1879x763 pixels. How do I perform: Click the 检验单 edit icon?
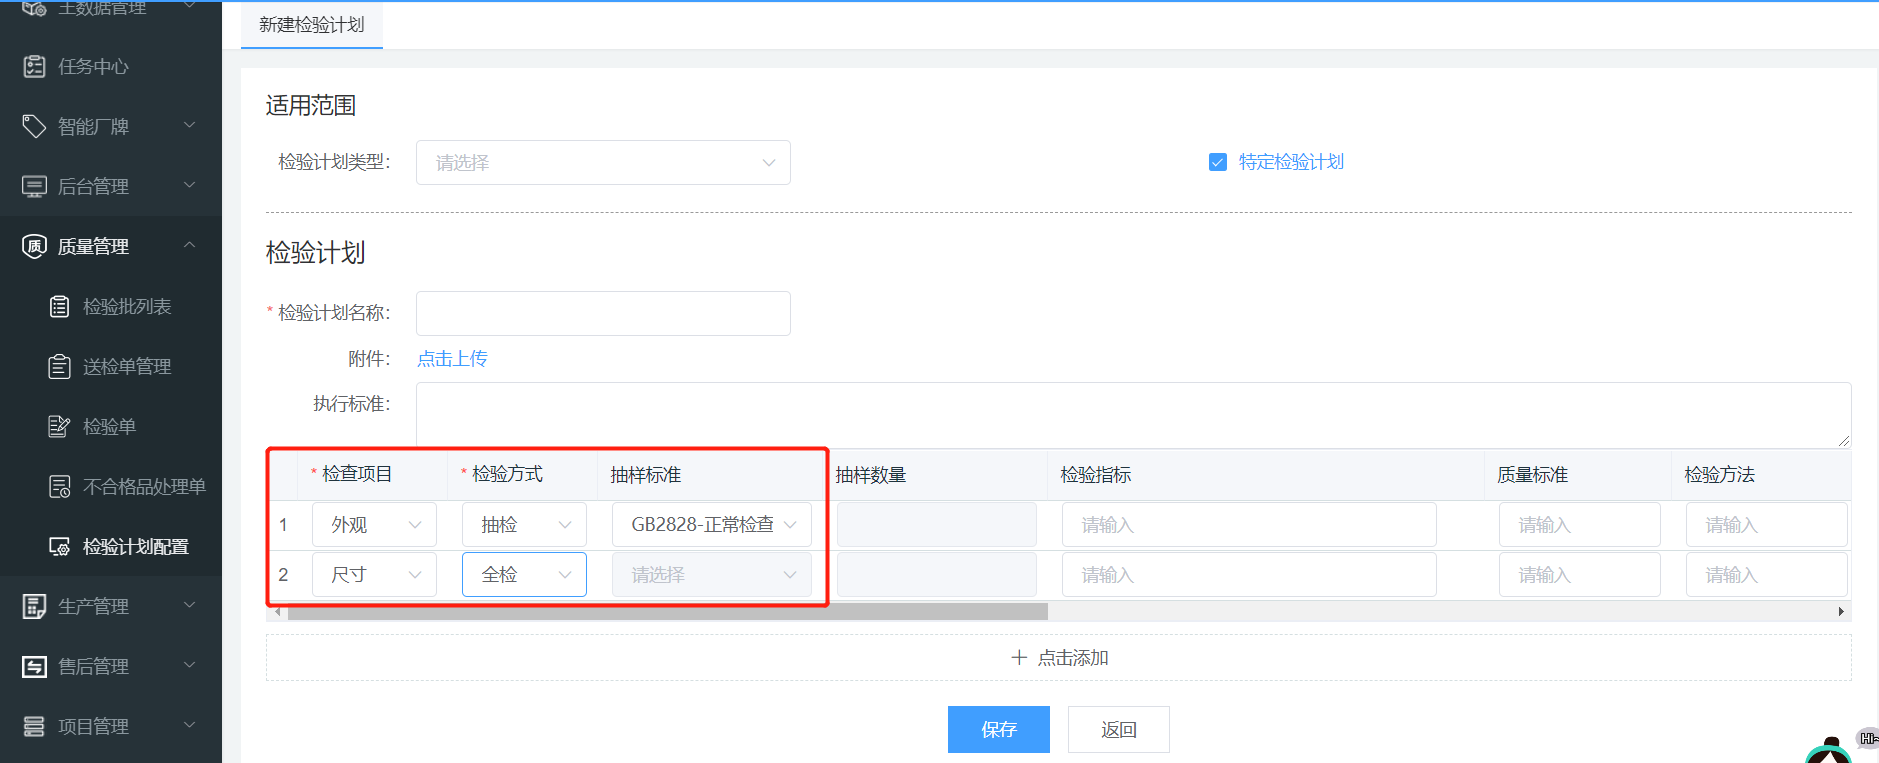pyautogui.click(x=60, y=427)
